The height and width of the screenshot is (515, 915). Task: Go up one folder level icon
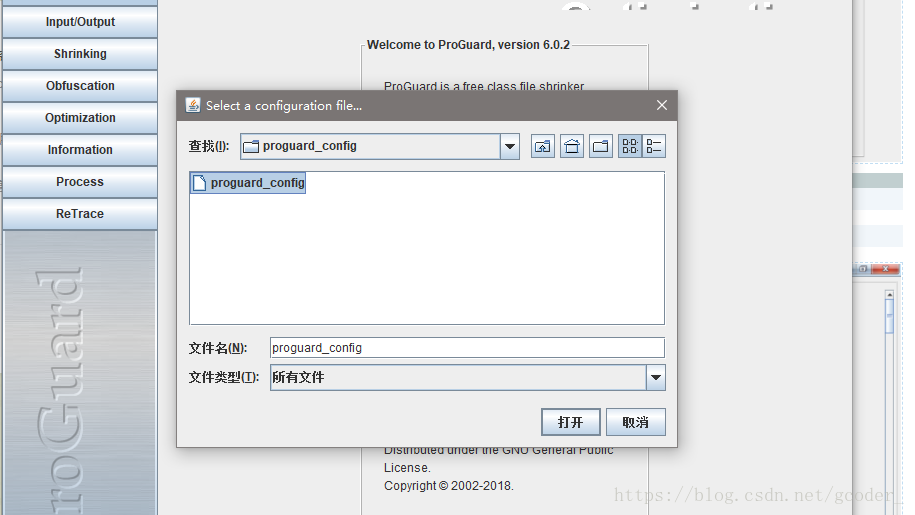(543, 146)
